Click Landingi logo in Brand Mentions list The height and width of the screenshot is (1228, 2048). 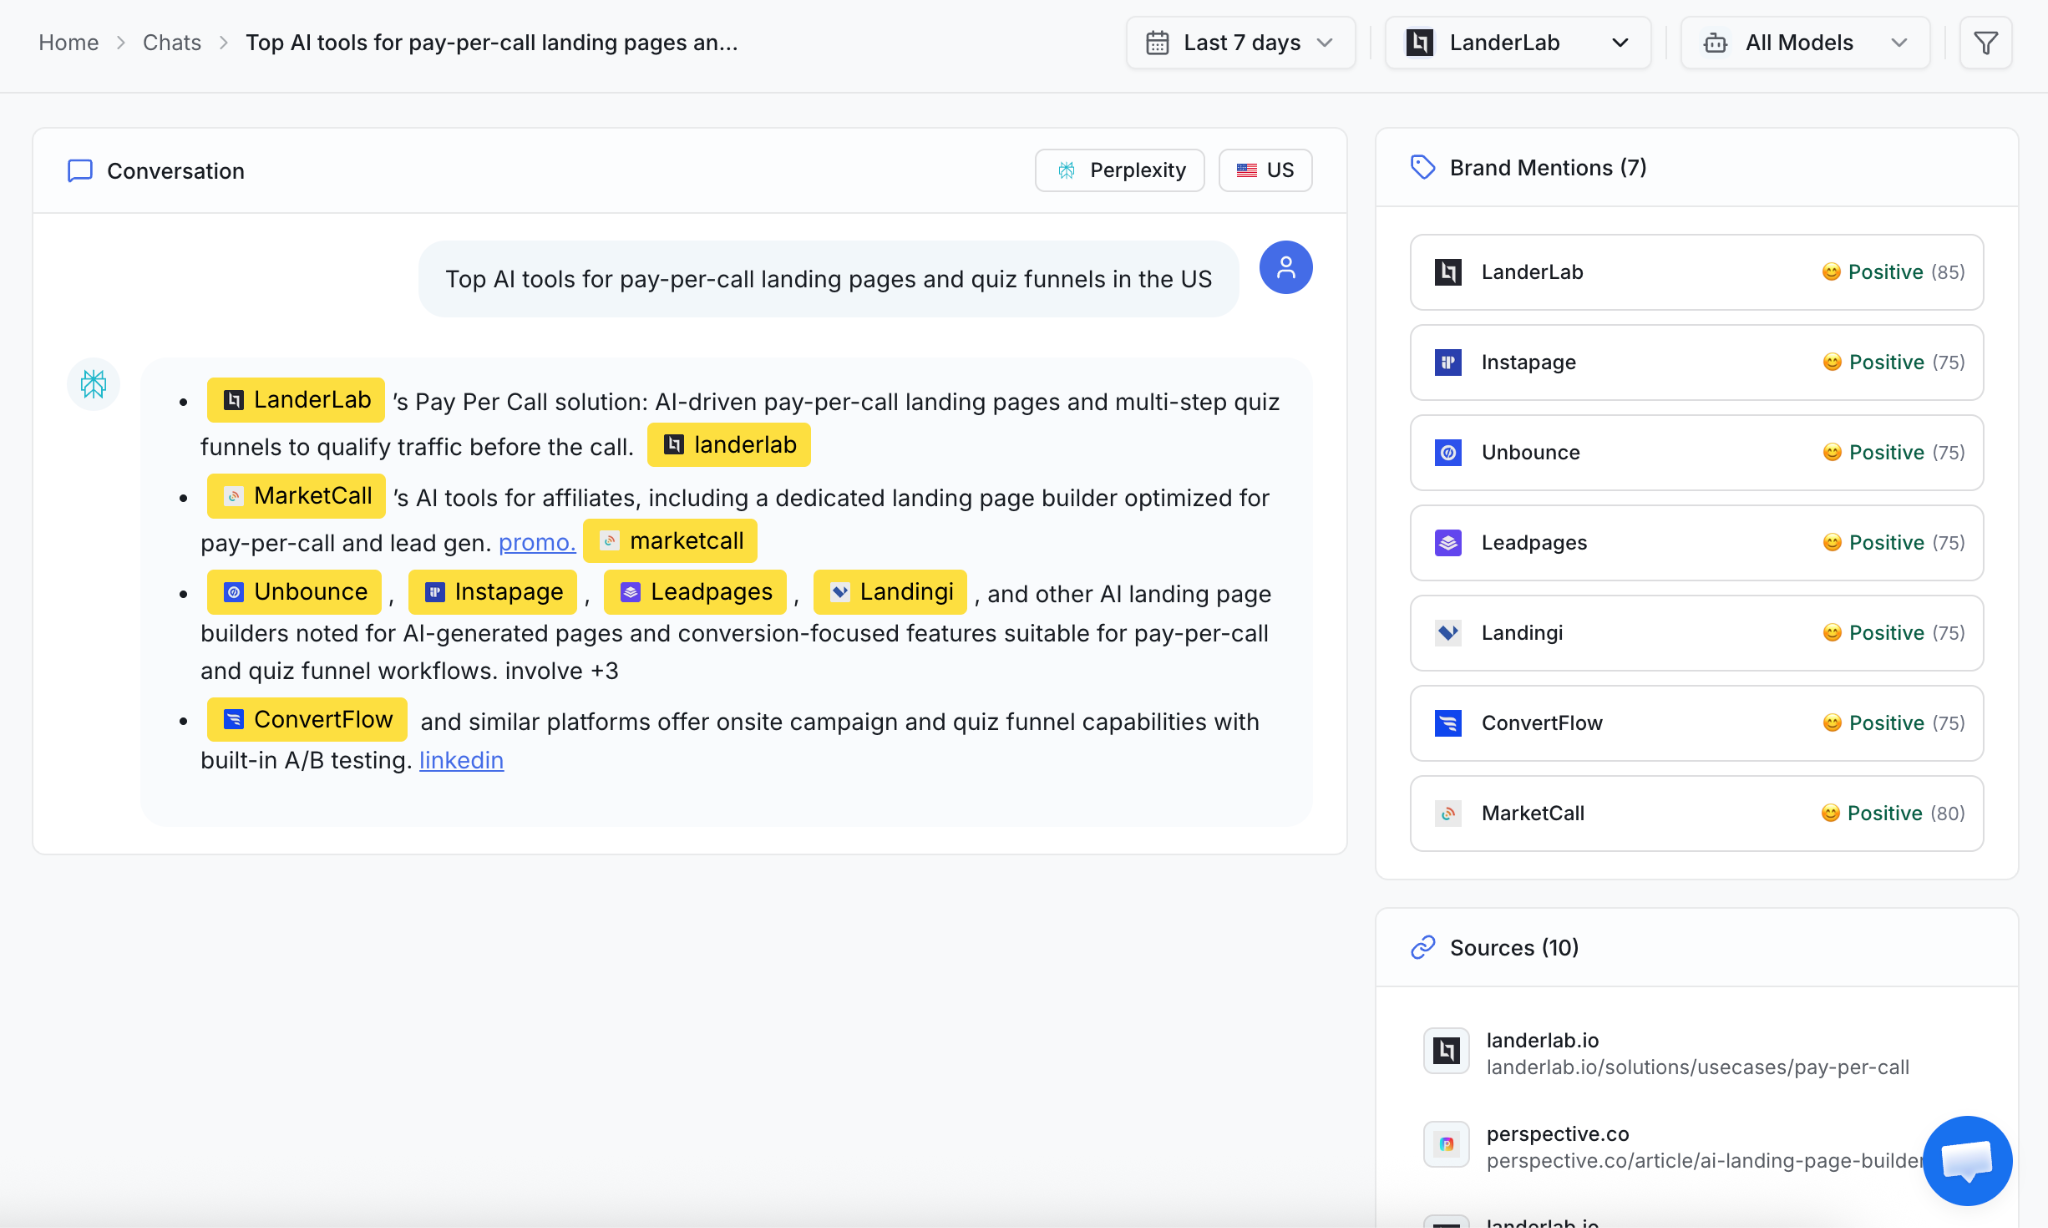tap(1448, 632)
